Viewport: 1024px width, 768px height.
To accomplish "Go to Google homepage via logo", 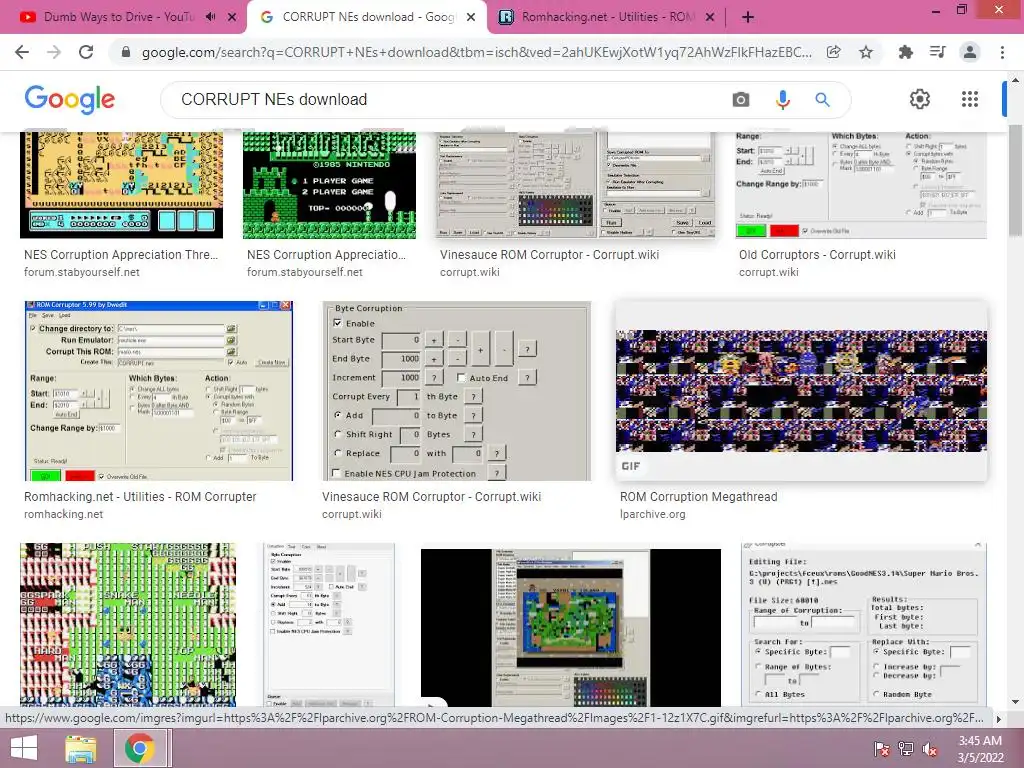I will point(69,99).
